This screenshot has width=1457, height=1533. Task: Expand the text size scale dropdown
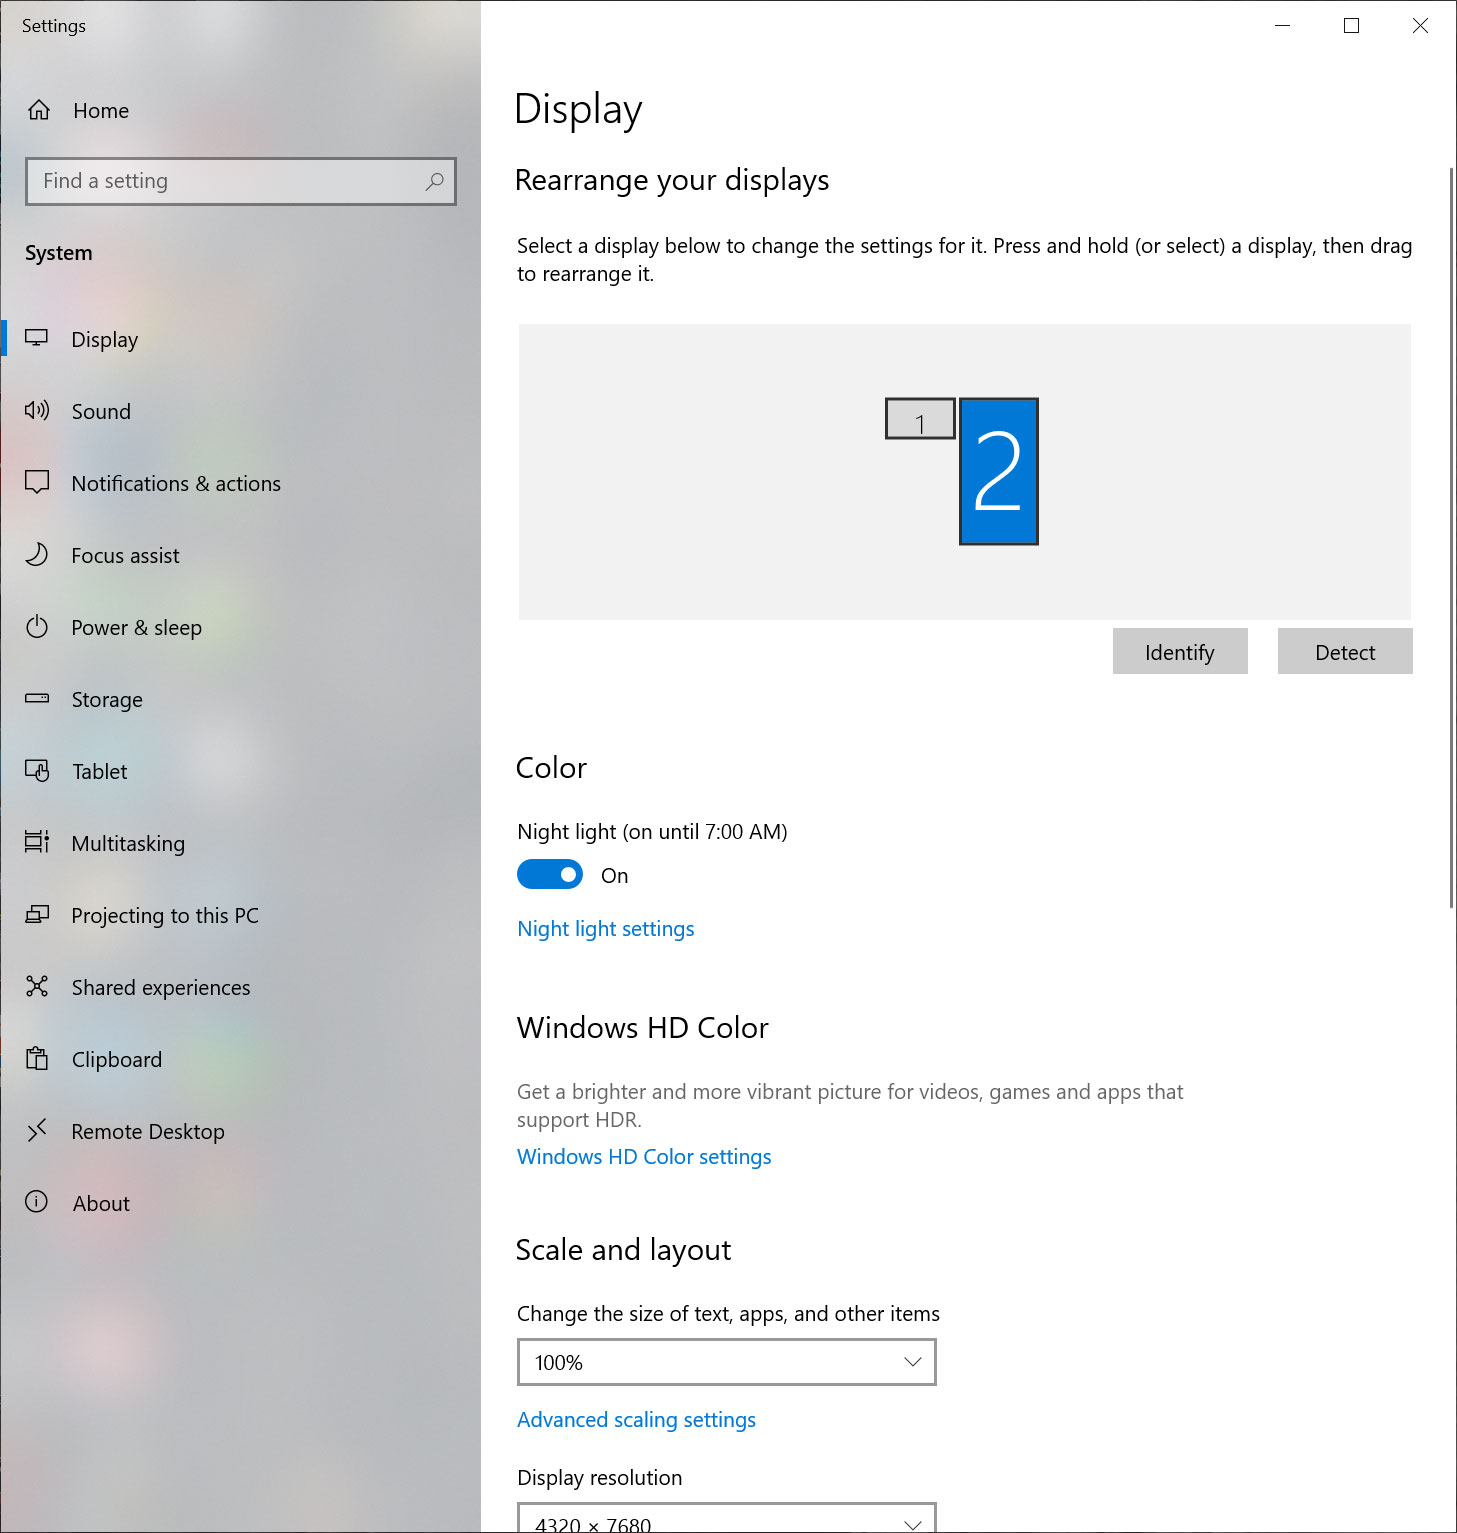pyautogui.click(x=726, y=1362)
